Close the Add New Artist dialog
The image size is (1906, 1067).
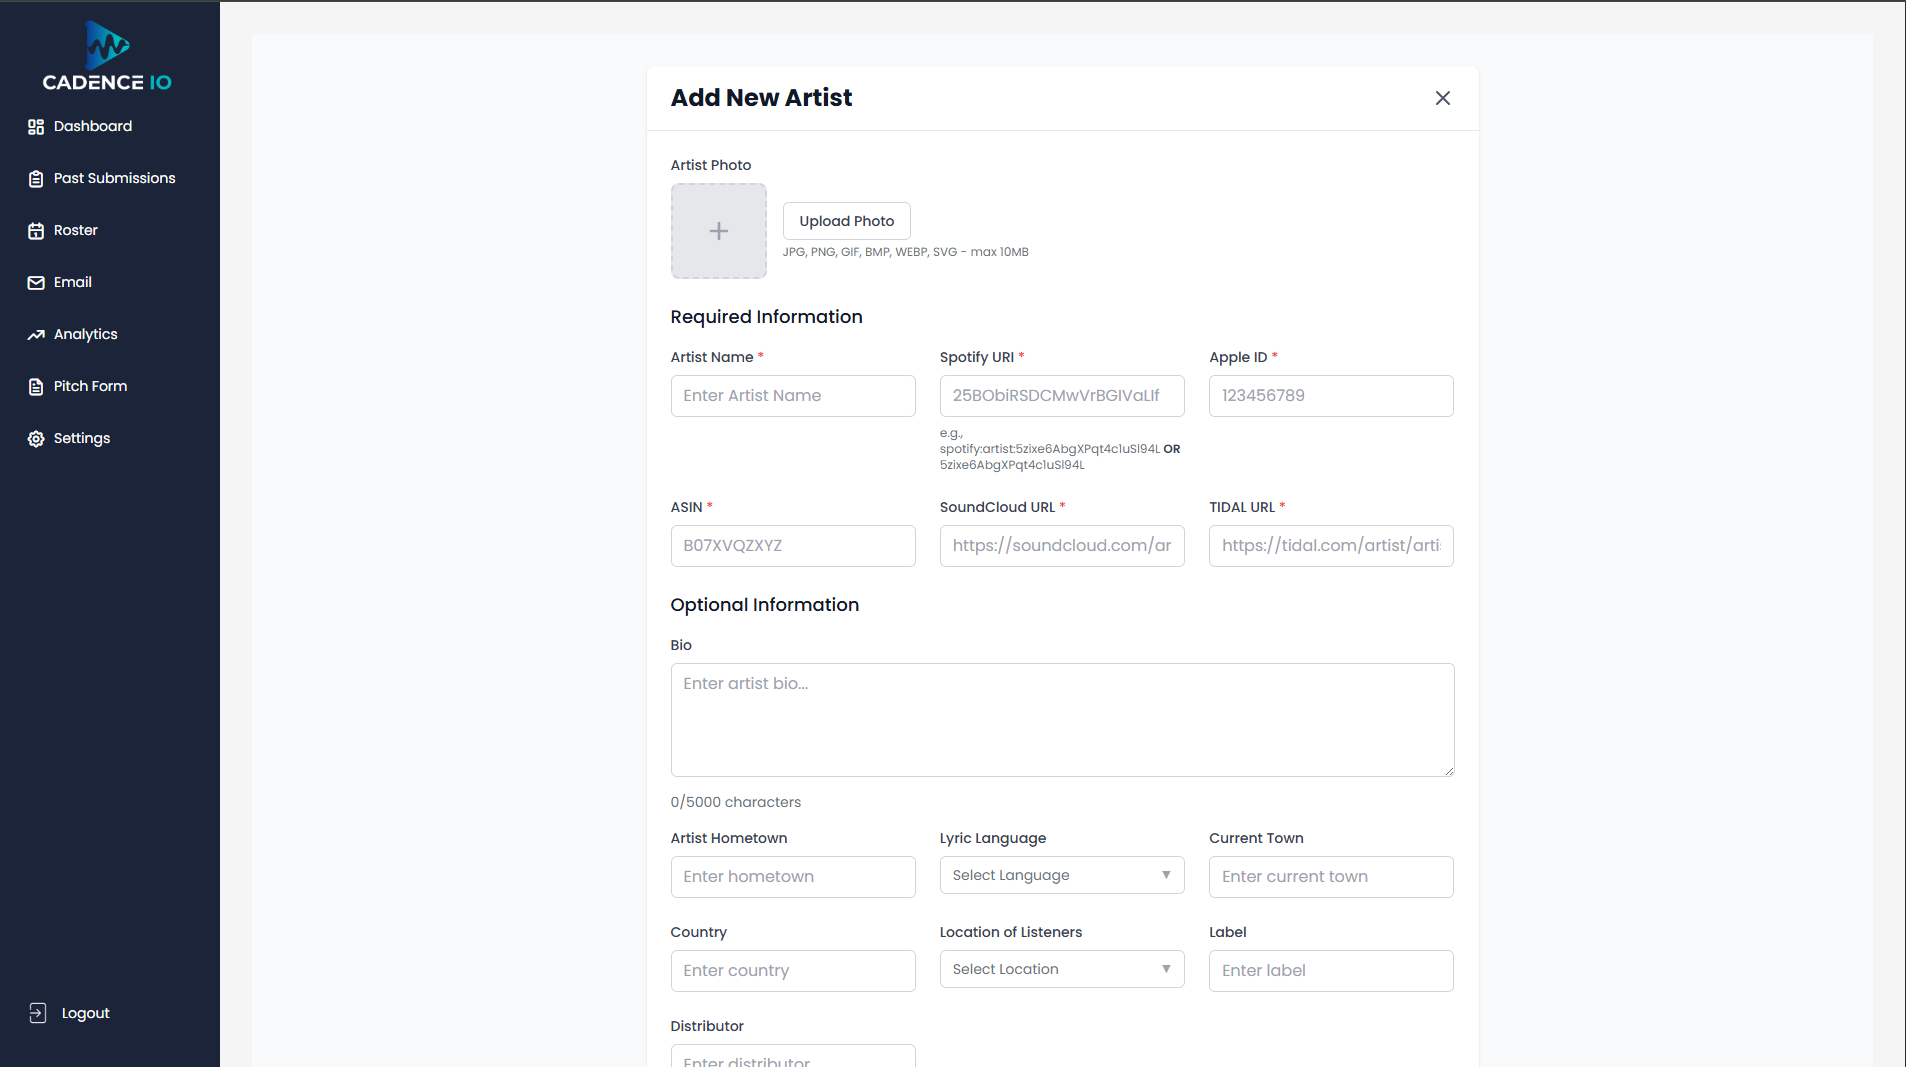click(x=1442, y=98)
